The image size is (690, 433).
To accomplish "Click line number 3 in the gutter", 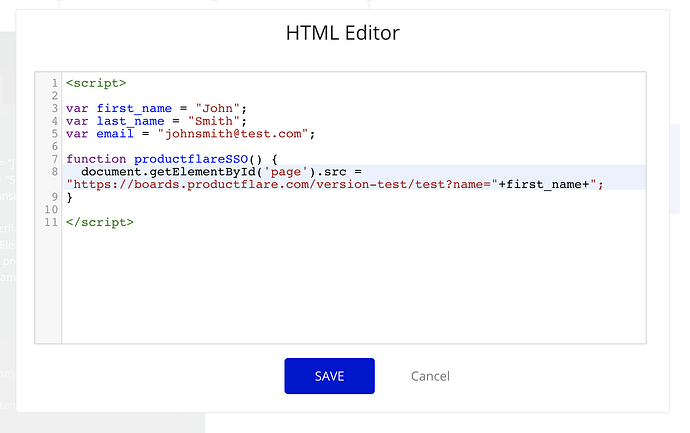I will point(55,108).
